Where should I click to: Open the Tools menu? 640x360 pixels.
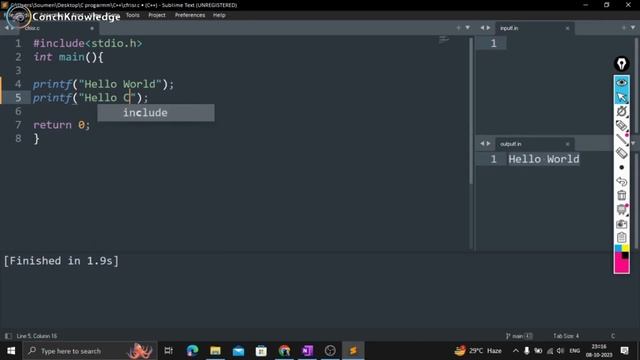[132, 15]
